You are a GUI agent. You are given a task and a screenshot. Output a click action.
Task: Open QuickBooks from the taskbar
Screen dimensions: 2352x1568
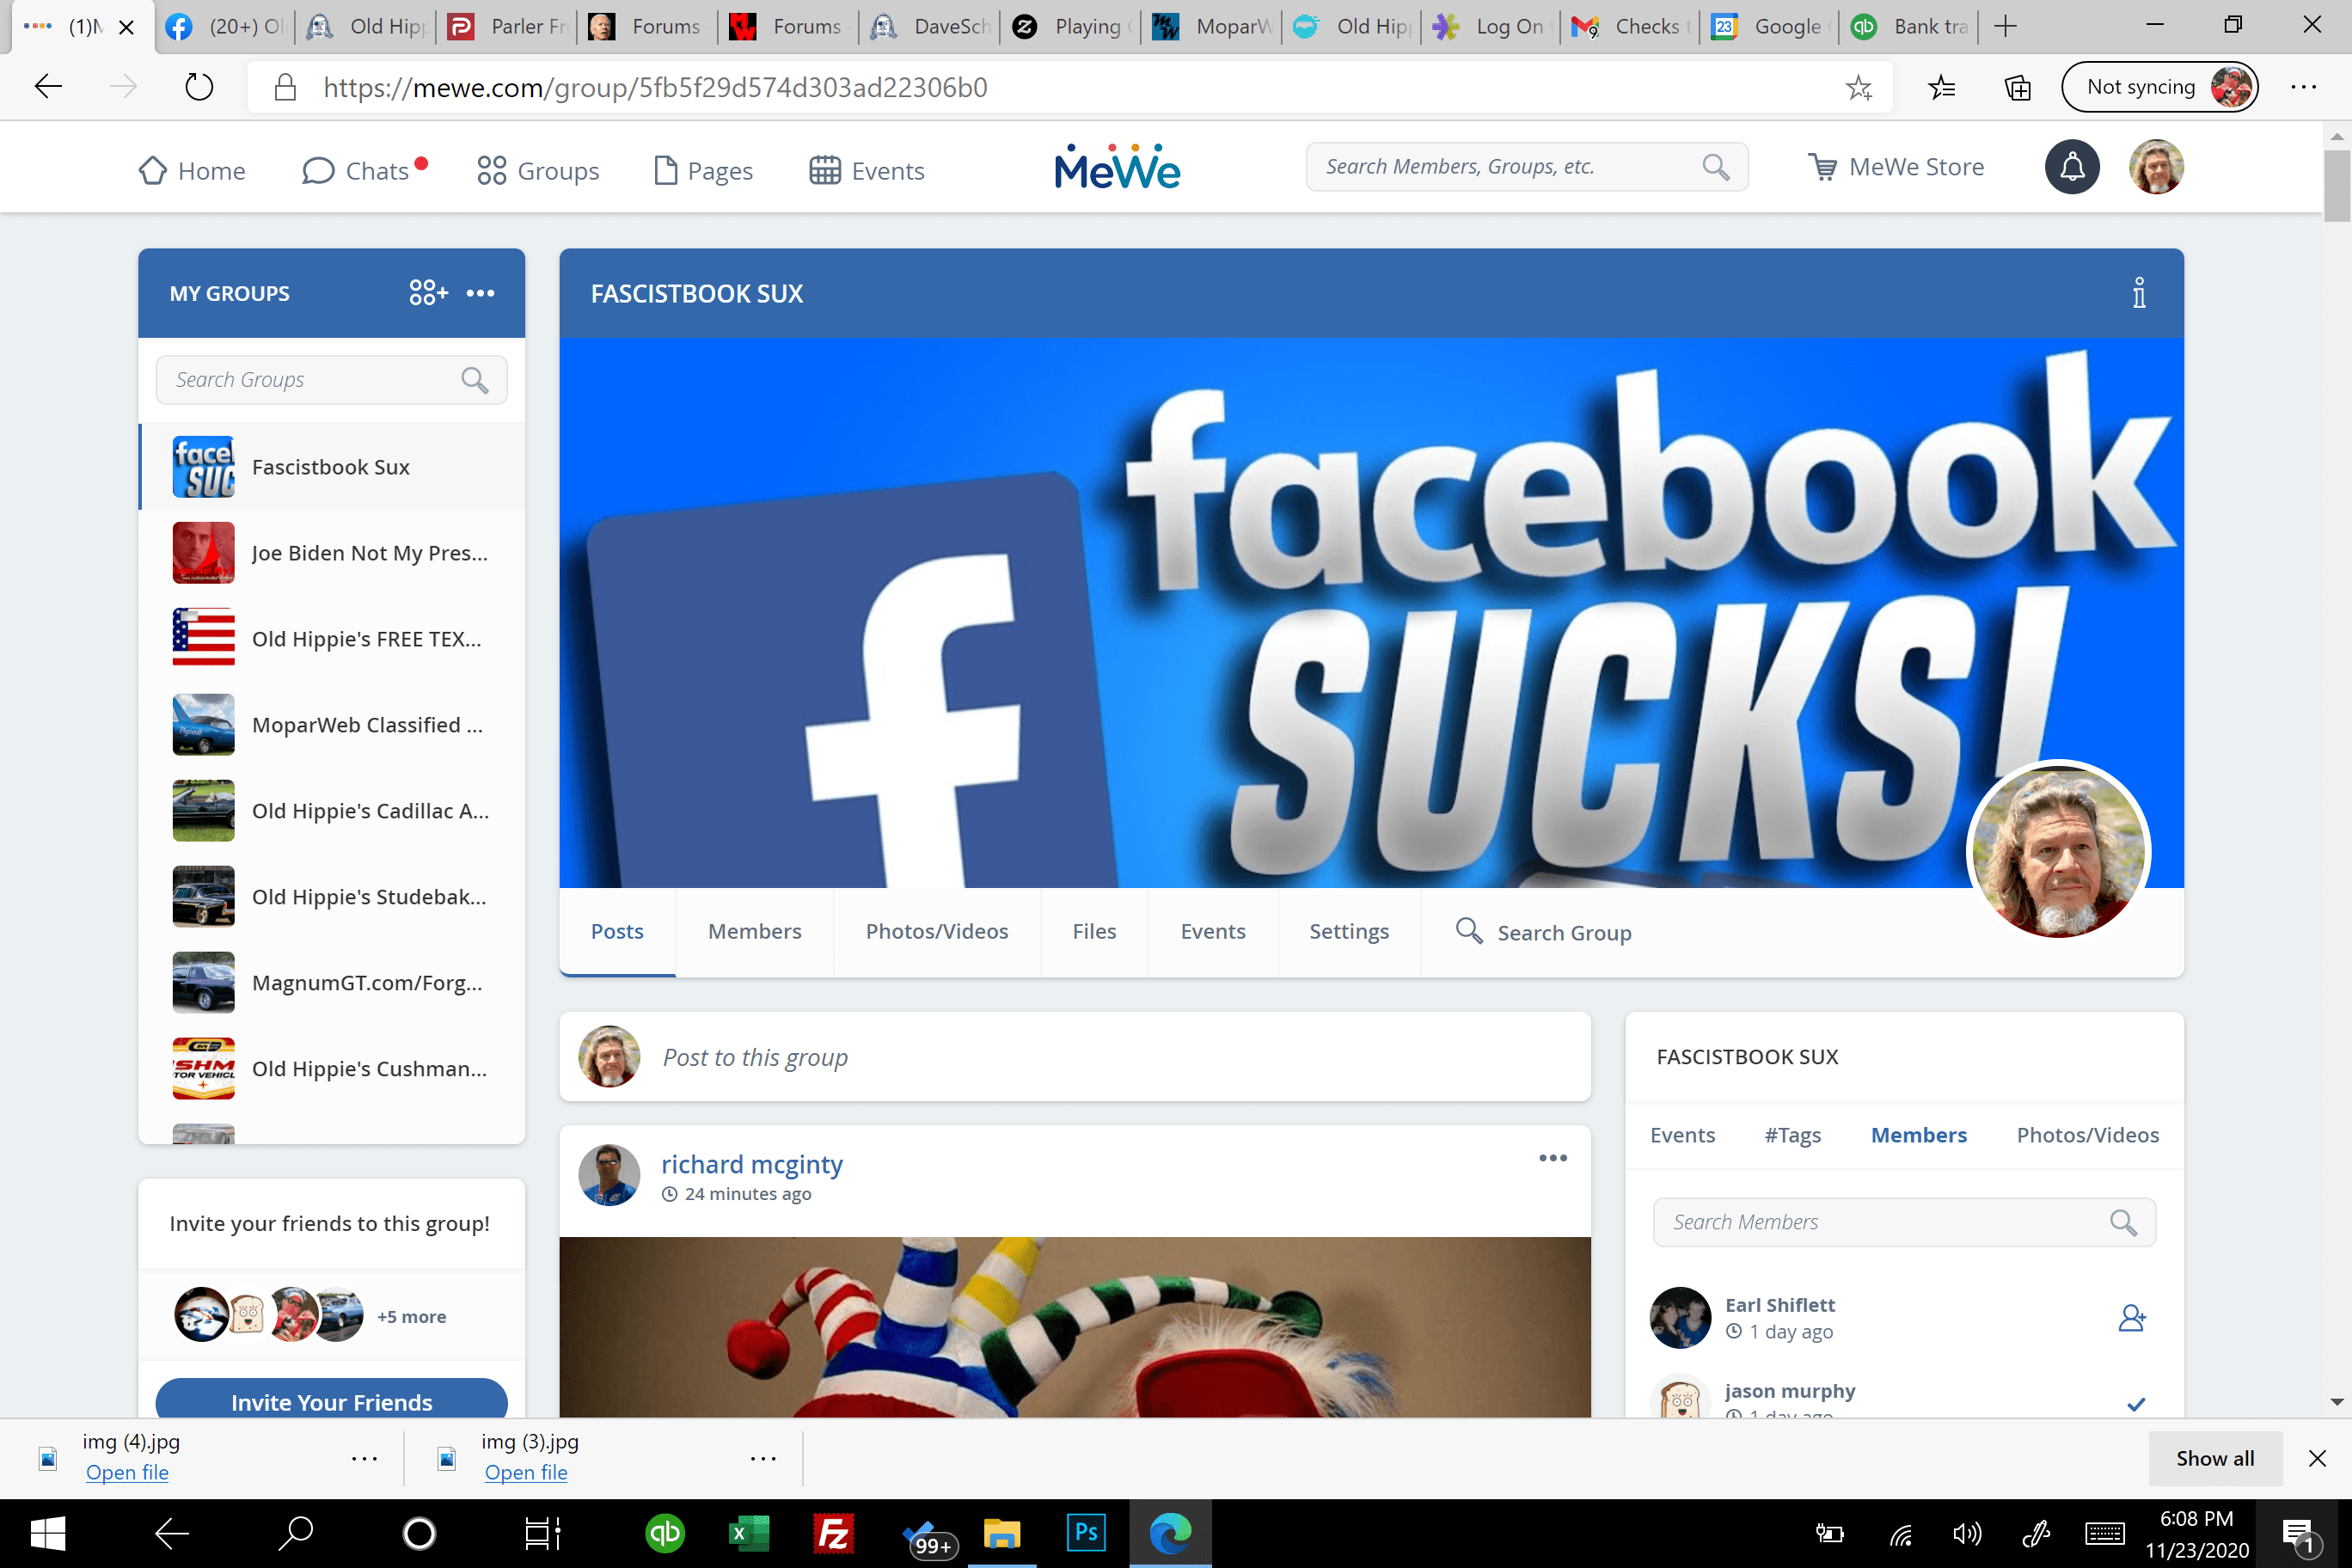pos(664,1532)
